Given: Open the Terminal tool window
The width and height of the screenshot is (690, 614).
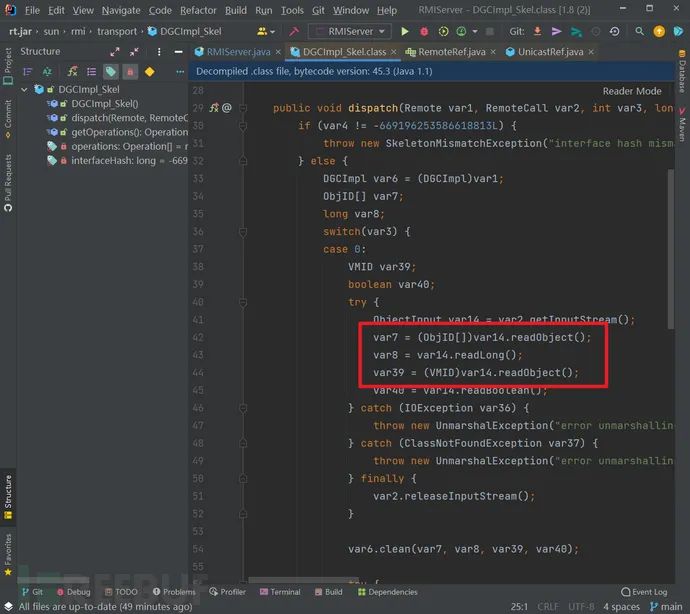Looking at the screenshot, I should pyautogui.click(x=280, y=592).
